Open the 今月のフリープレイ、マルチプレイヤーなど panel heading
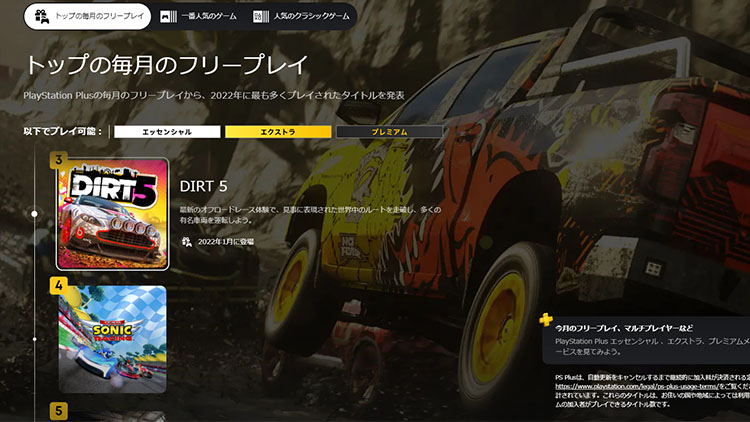The height and width of the screenshot is (422, 750). point(624,328)
